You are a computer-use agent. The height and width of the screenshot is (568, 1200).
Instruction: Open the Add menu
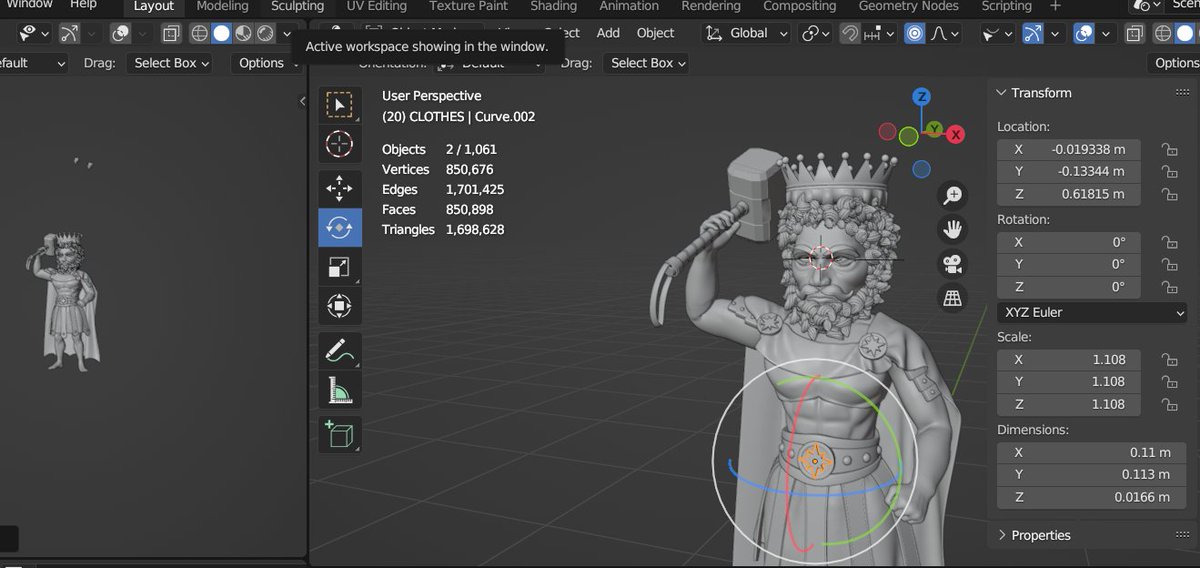[608, 33]
